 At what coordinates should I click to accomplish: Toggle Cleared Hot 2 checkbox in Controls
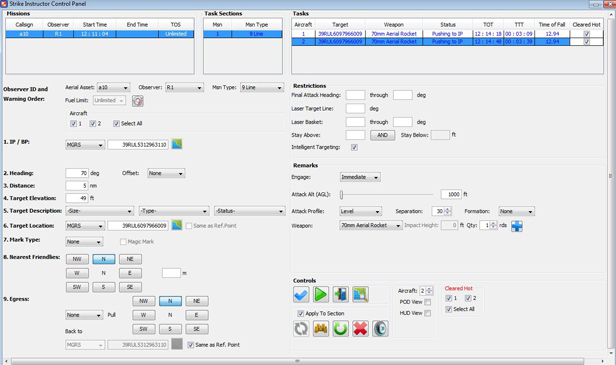point(468,298)
